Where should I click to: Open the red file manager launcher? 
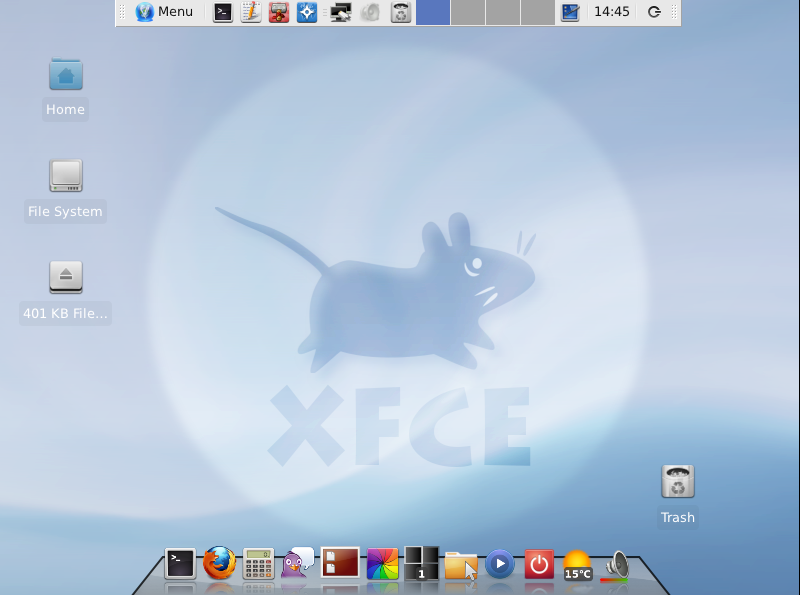tap(279, 12)
